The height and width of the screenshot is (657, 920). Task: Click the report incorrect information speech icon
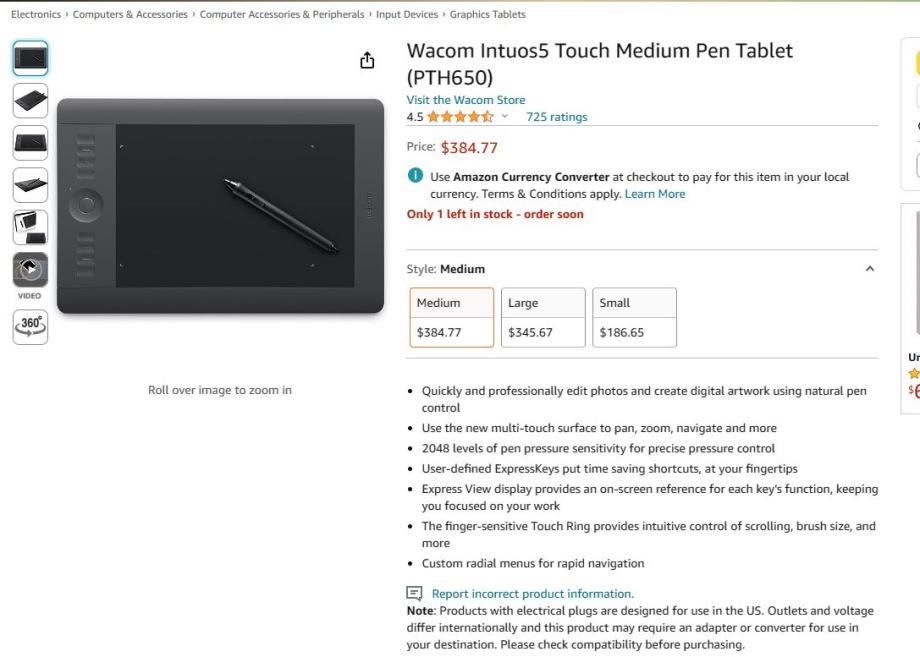(415, 593)
